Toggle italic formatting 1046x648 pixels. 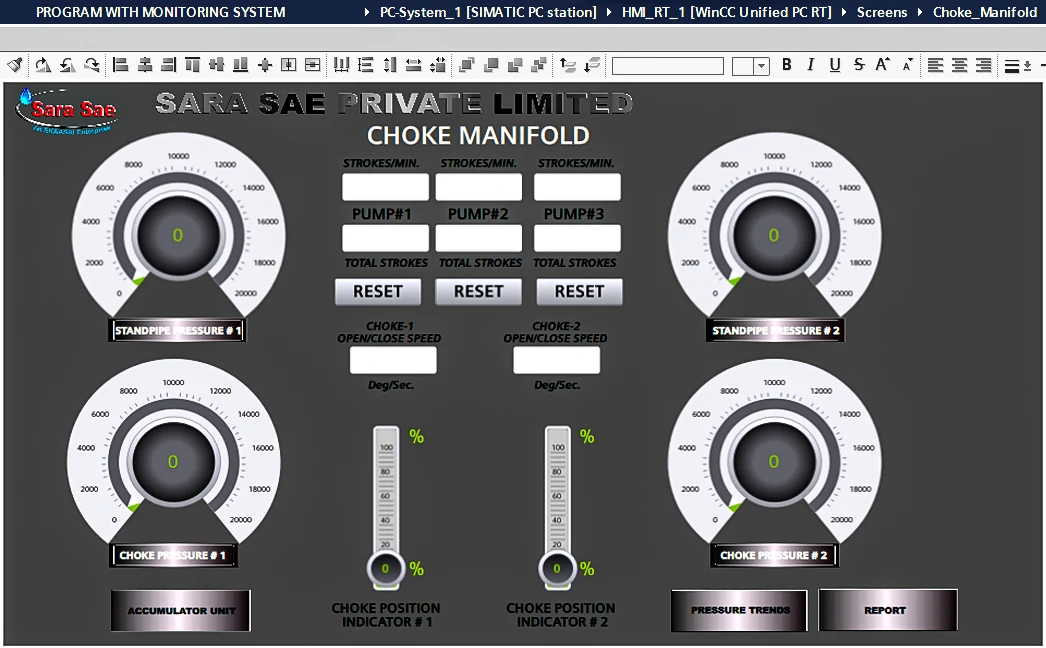811,65
